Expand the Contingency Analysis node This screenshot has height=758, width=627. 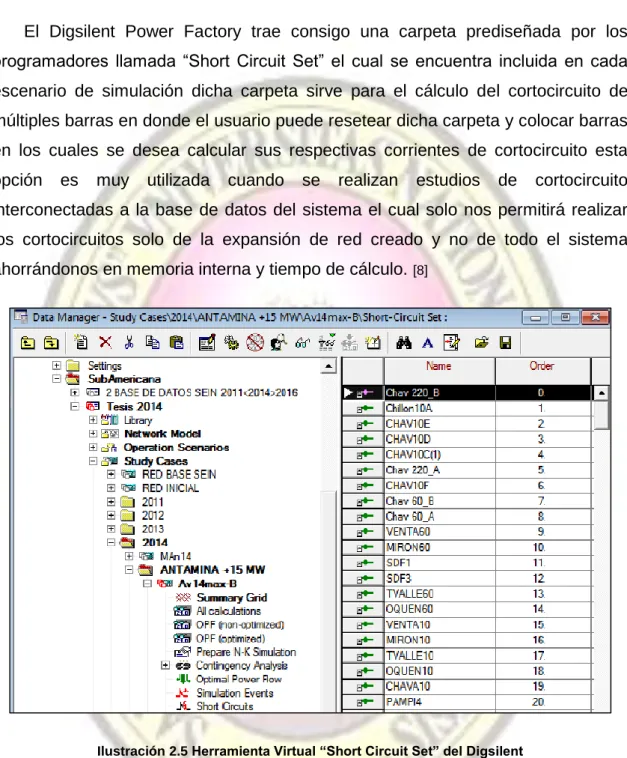click(x=165, y=666)
